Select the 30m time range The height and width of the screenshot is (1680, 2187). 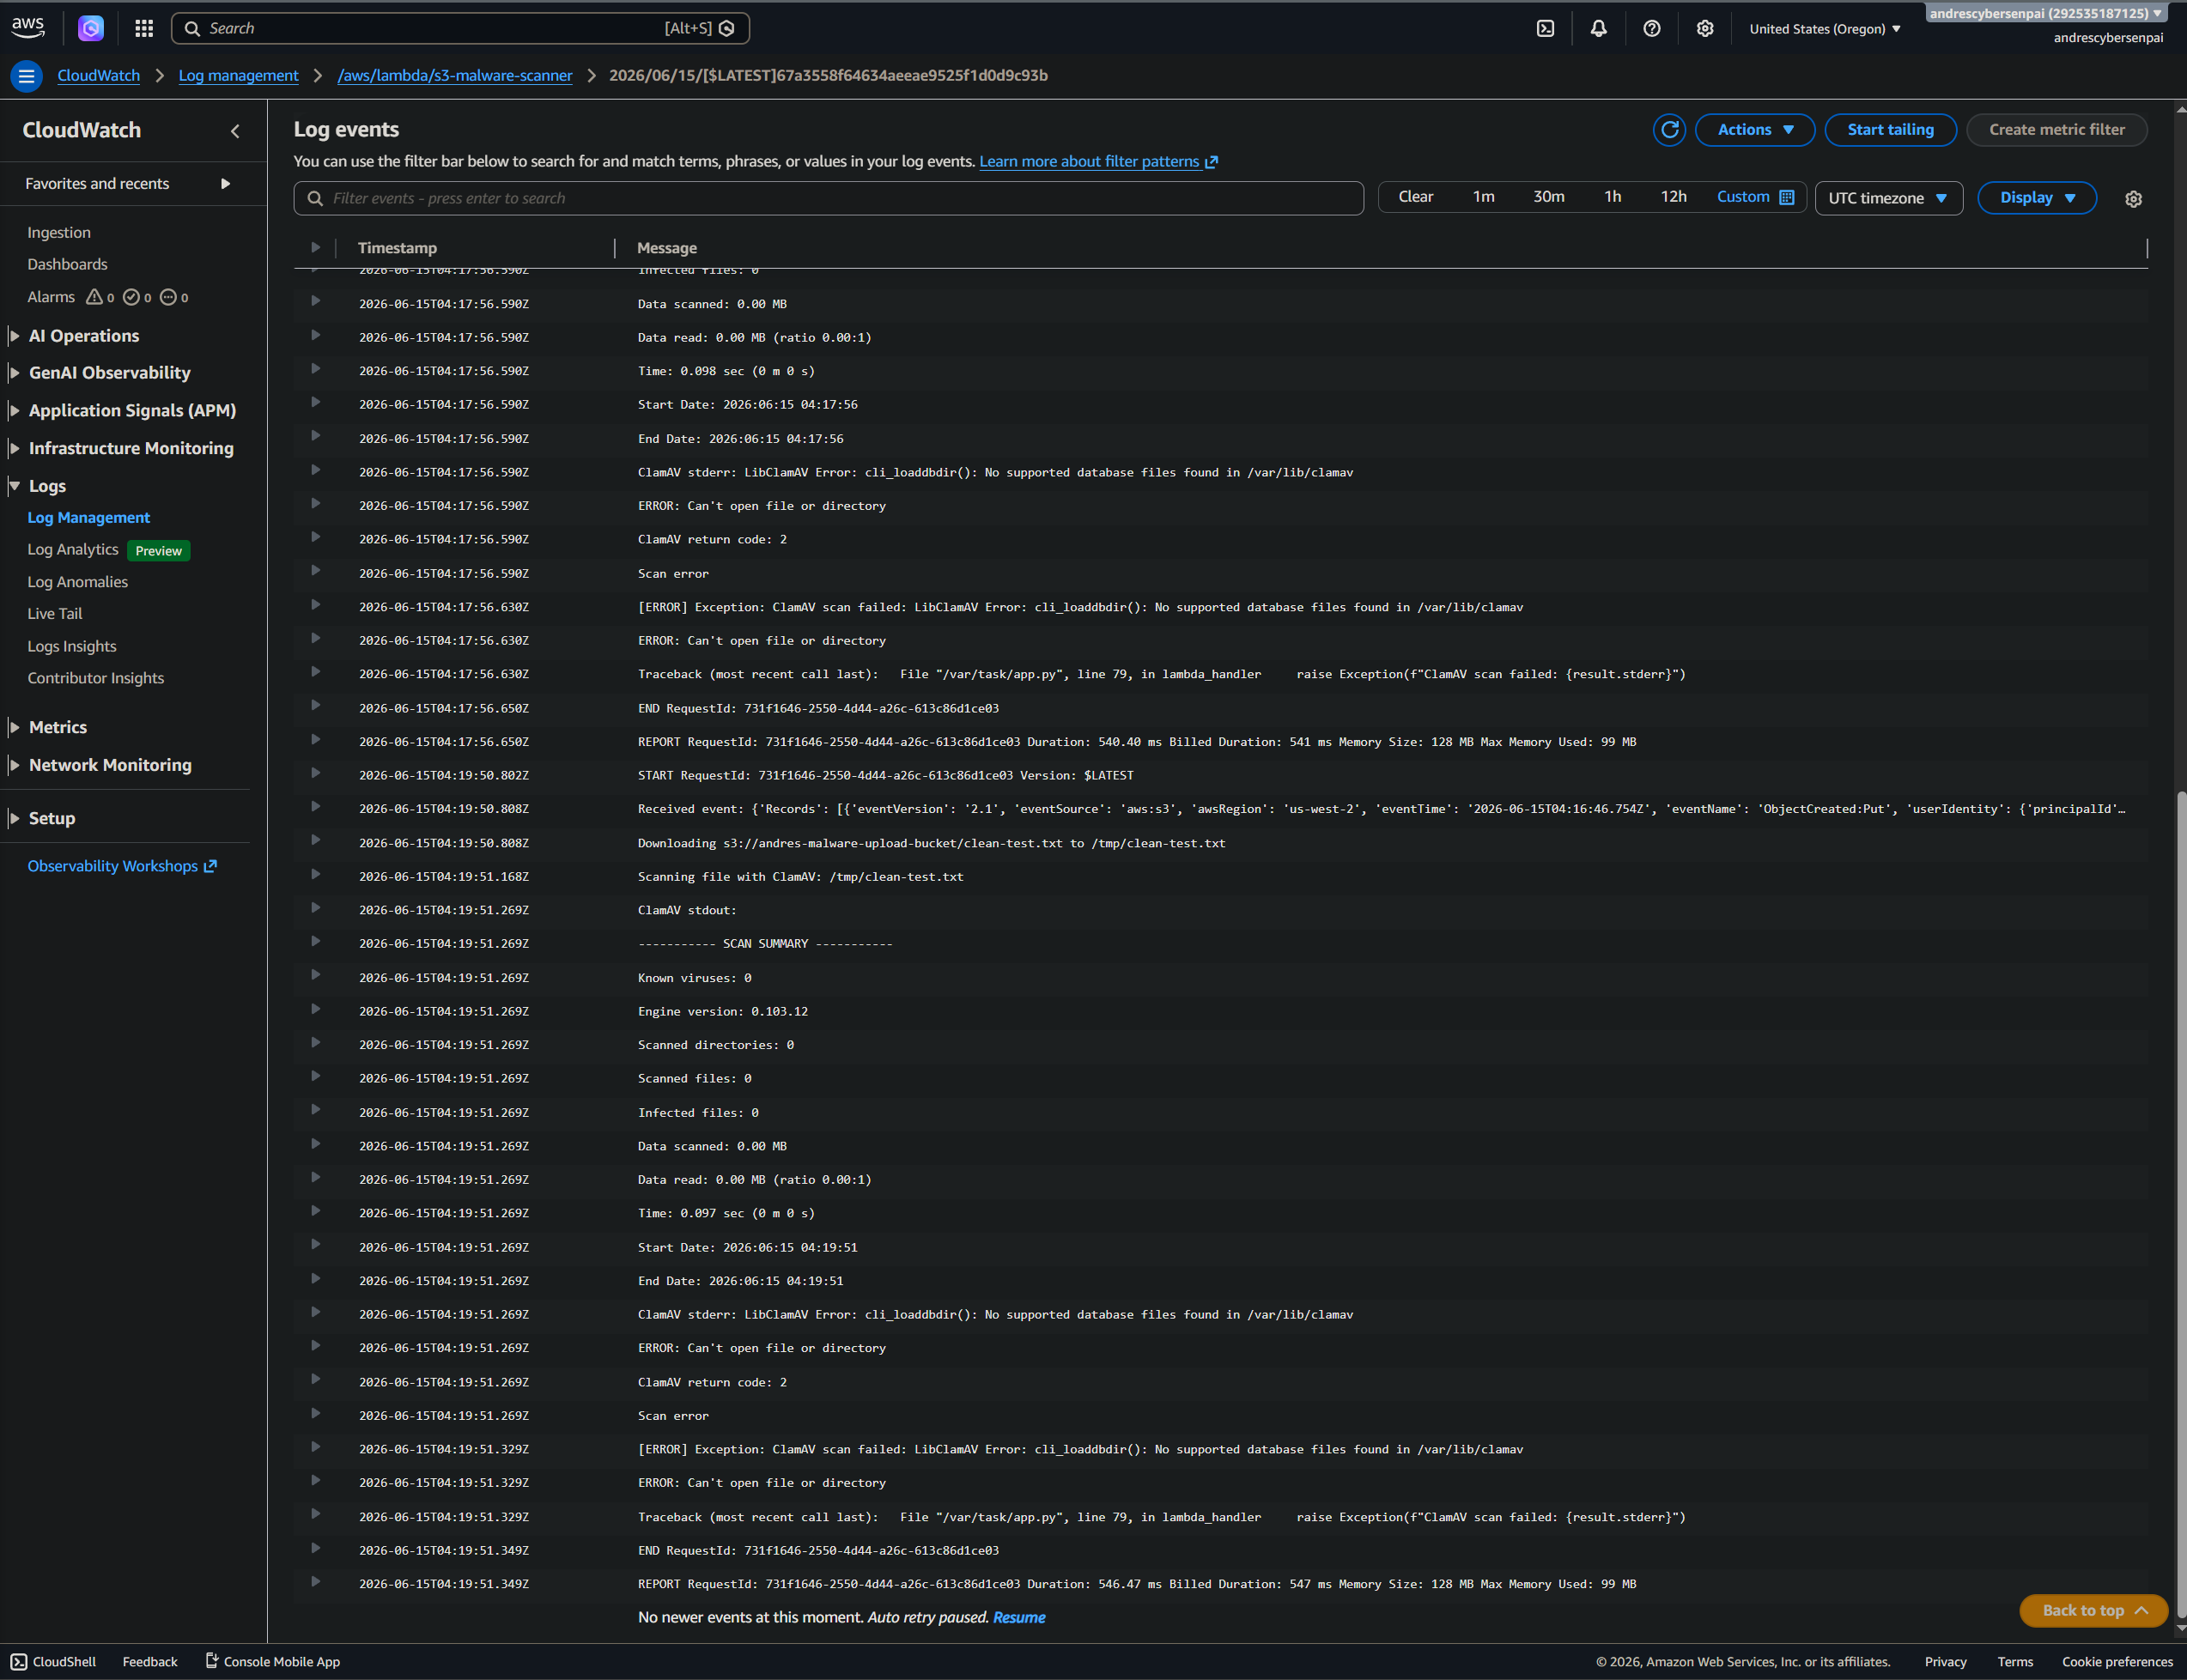click(1549, 197)
